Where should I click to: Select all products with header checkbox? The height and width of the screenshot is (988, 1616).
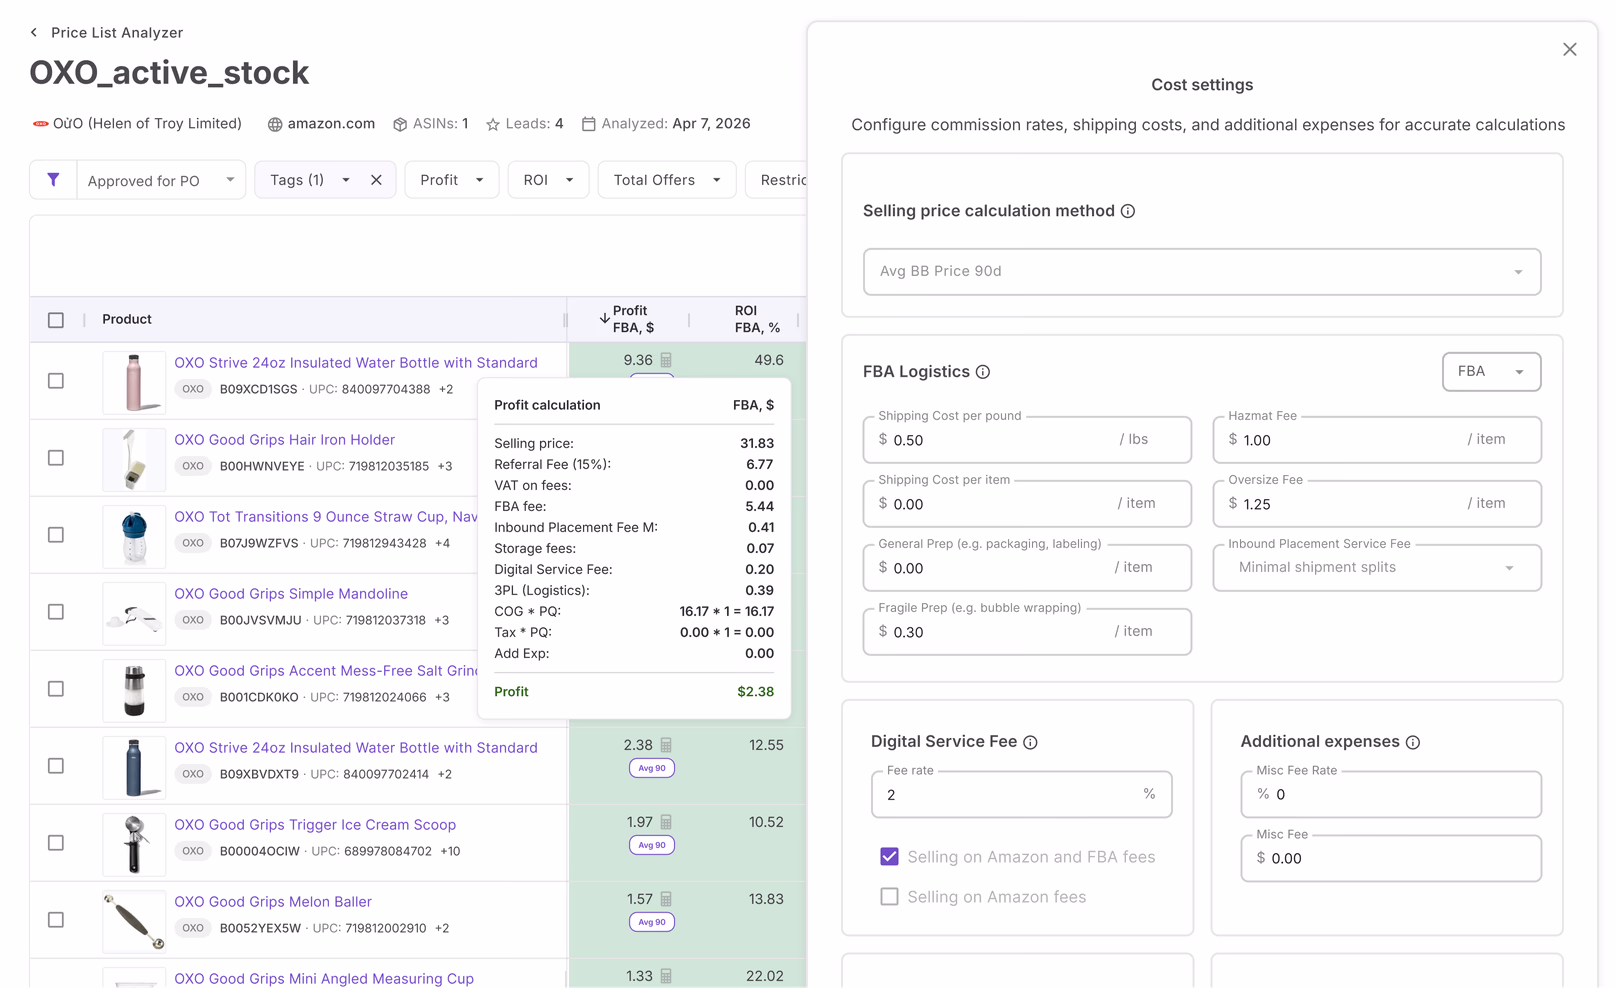(56, 320)
